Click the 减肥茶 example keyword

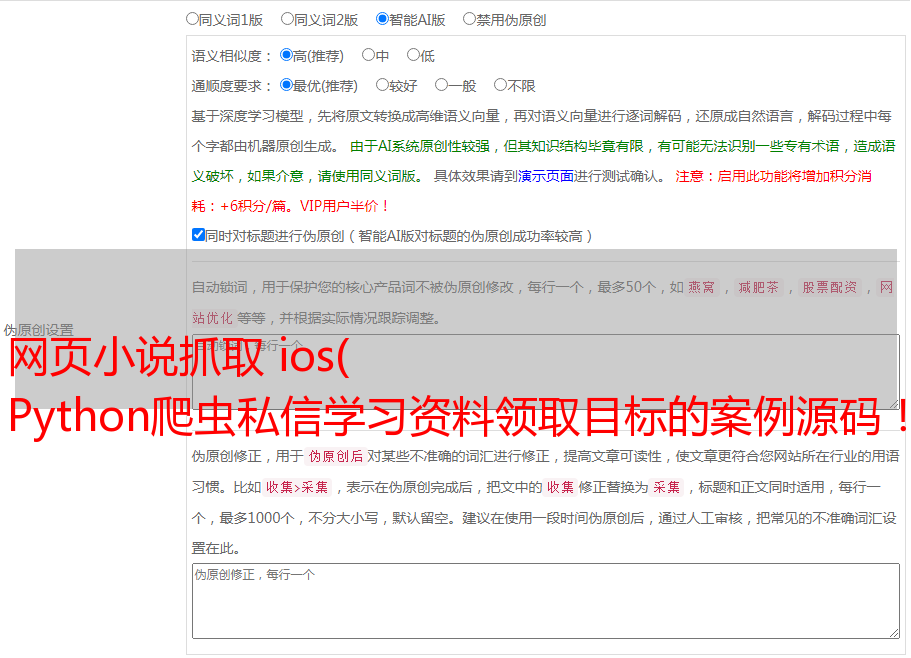click(758, 287)
